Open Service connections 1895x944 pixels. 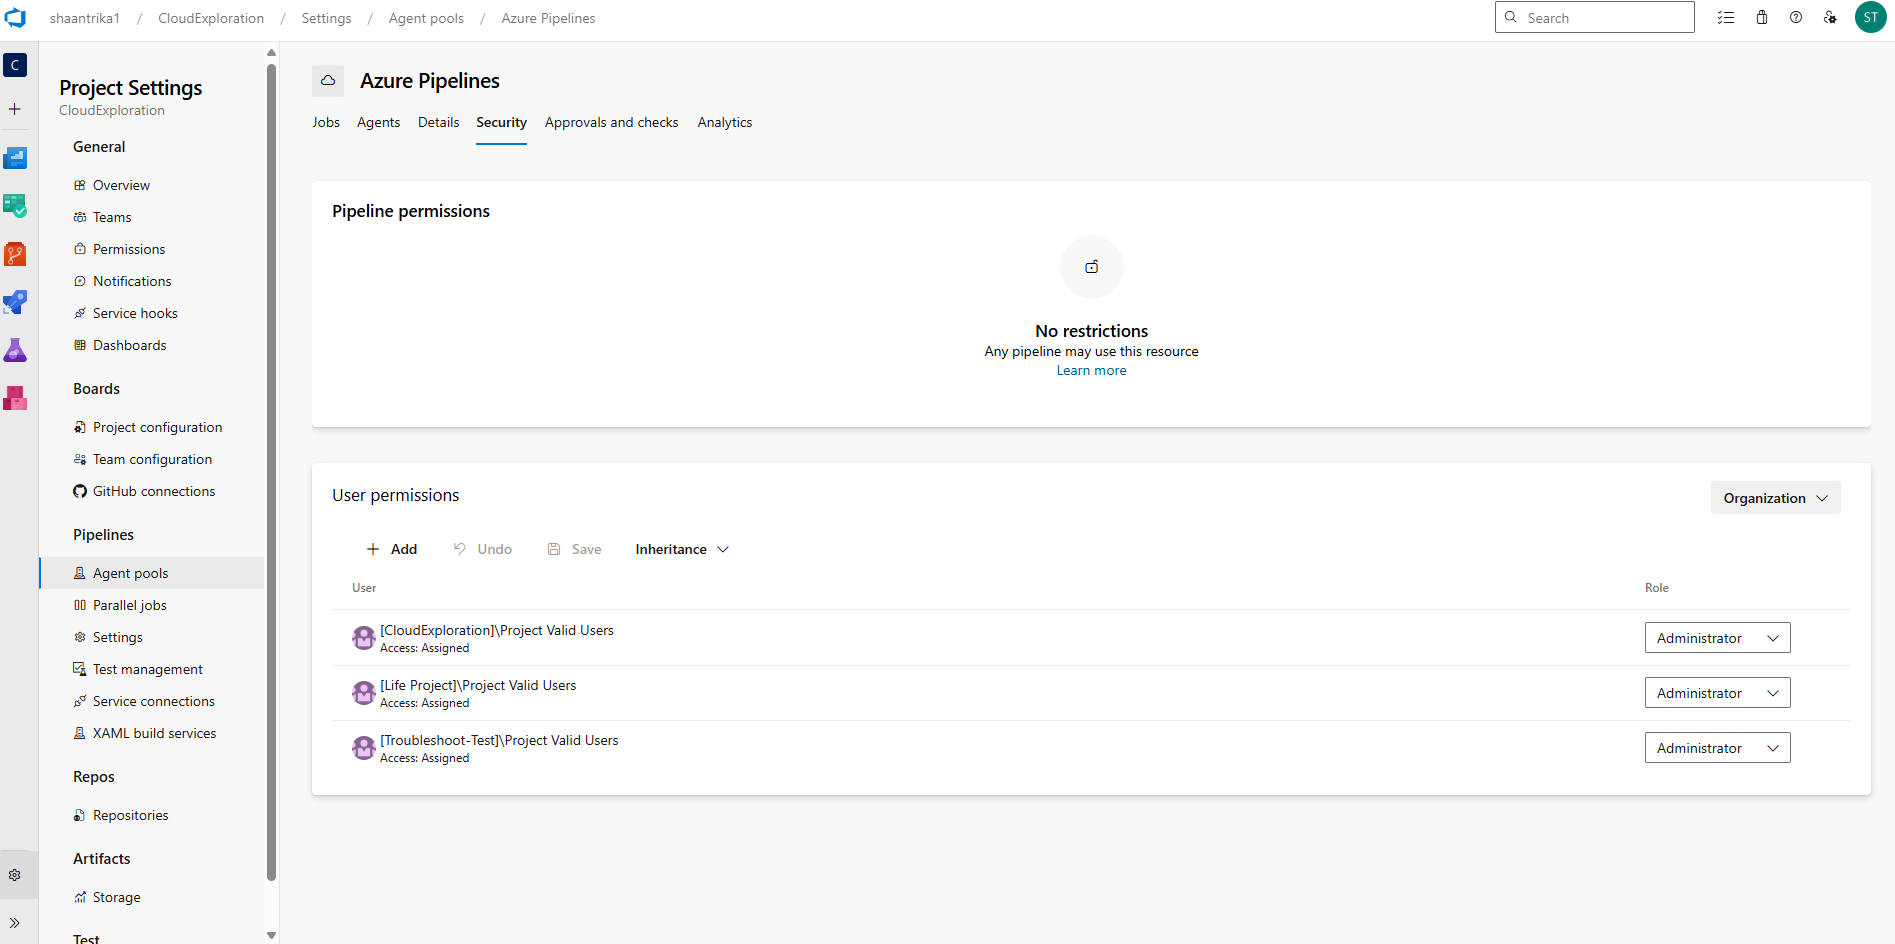click(152, 701)
